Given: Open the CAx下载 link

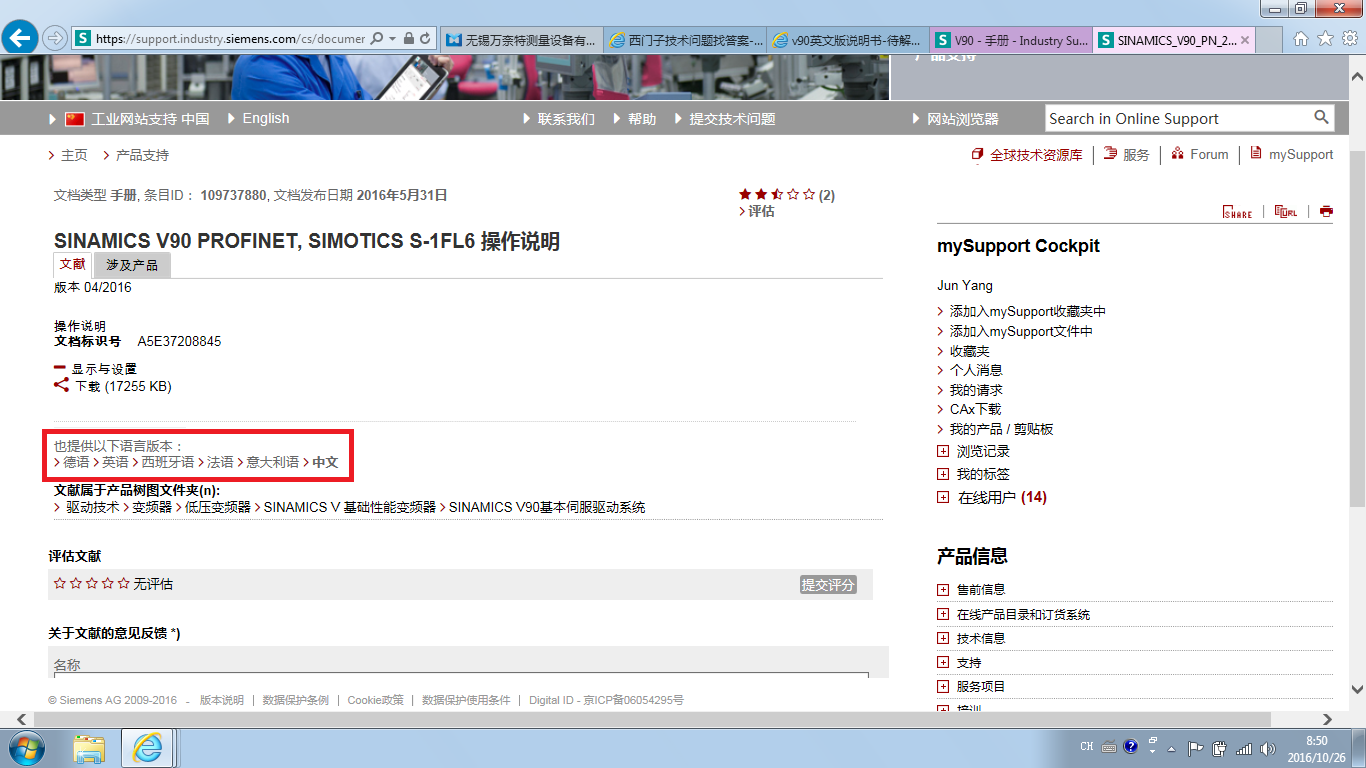Looking at the screenshot, I should point(975,409).
